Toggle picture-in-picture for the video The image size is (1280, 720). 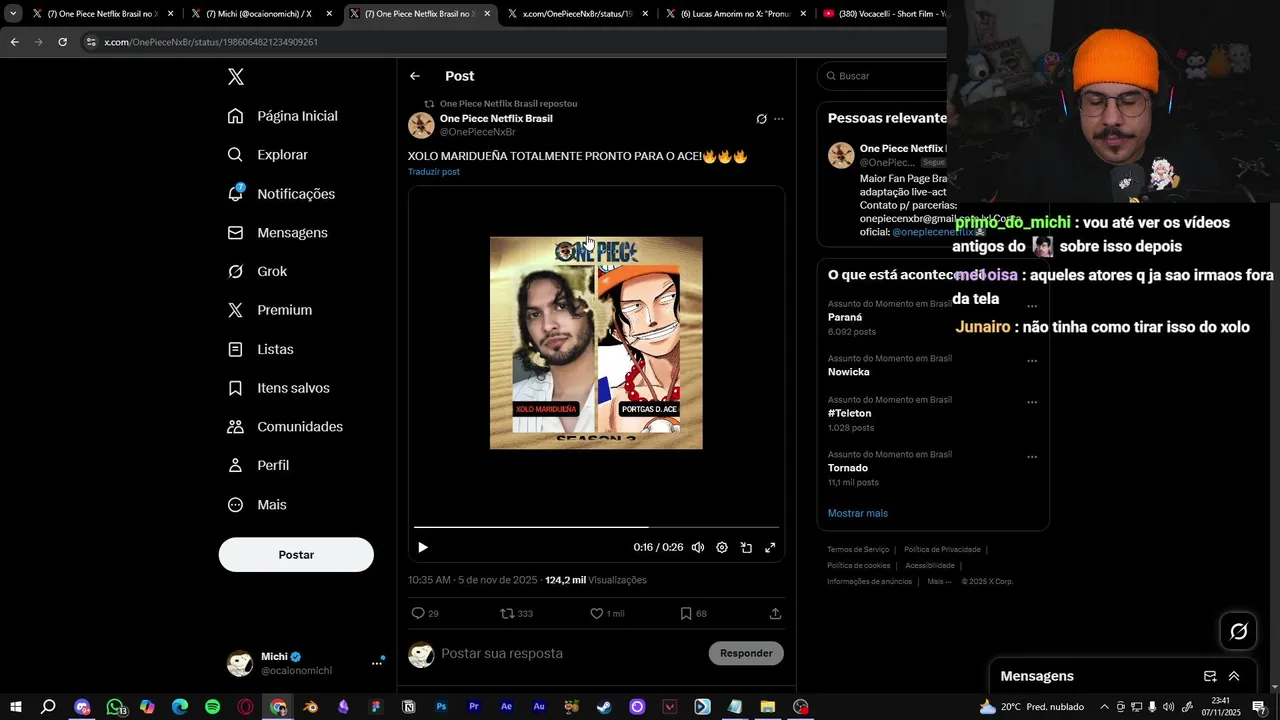tap(746, 548)
